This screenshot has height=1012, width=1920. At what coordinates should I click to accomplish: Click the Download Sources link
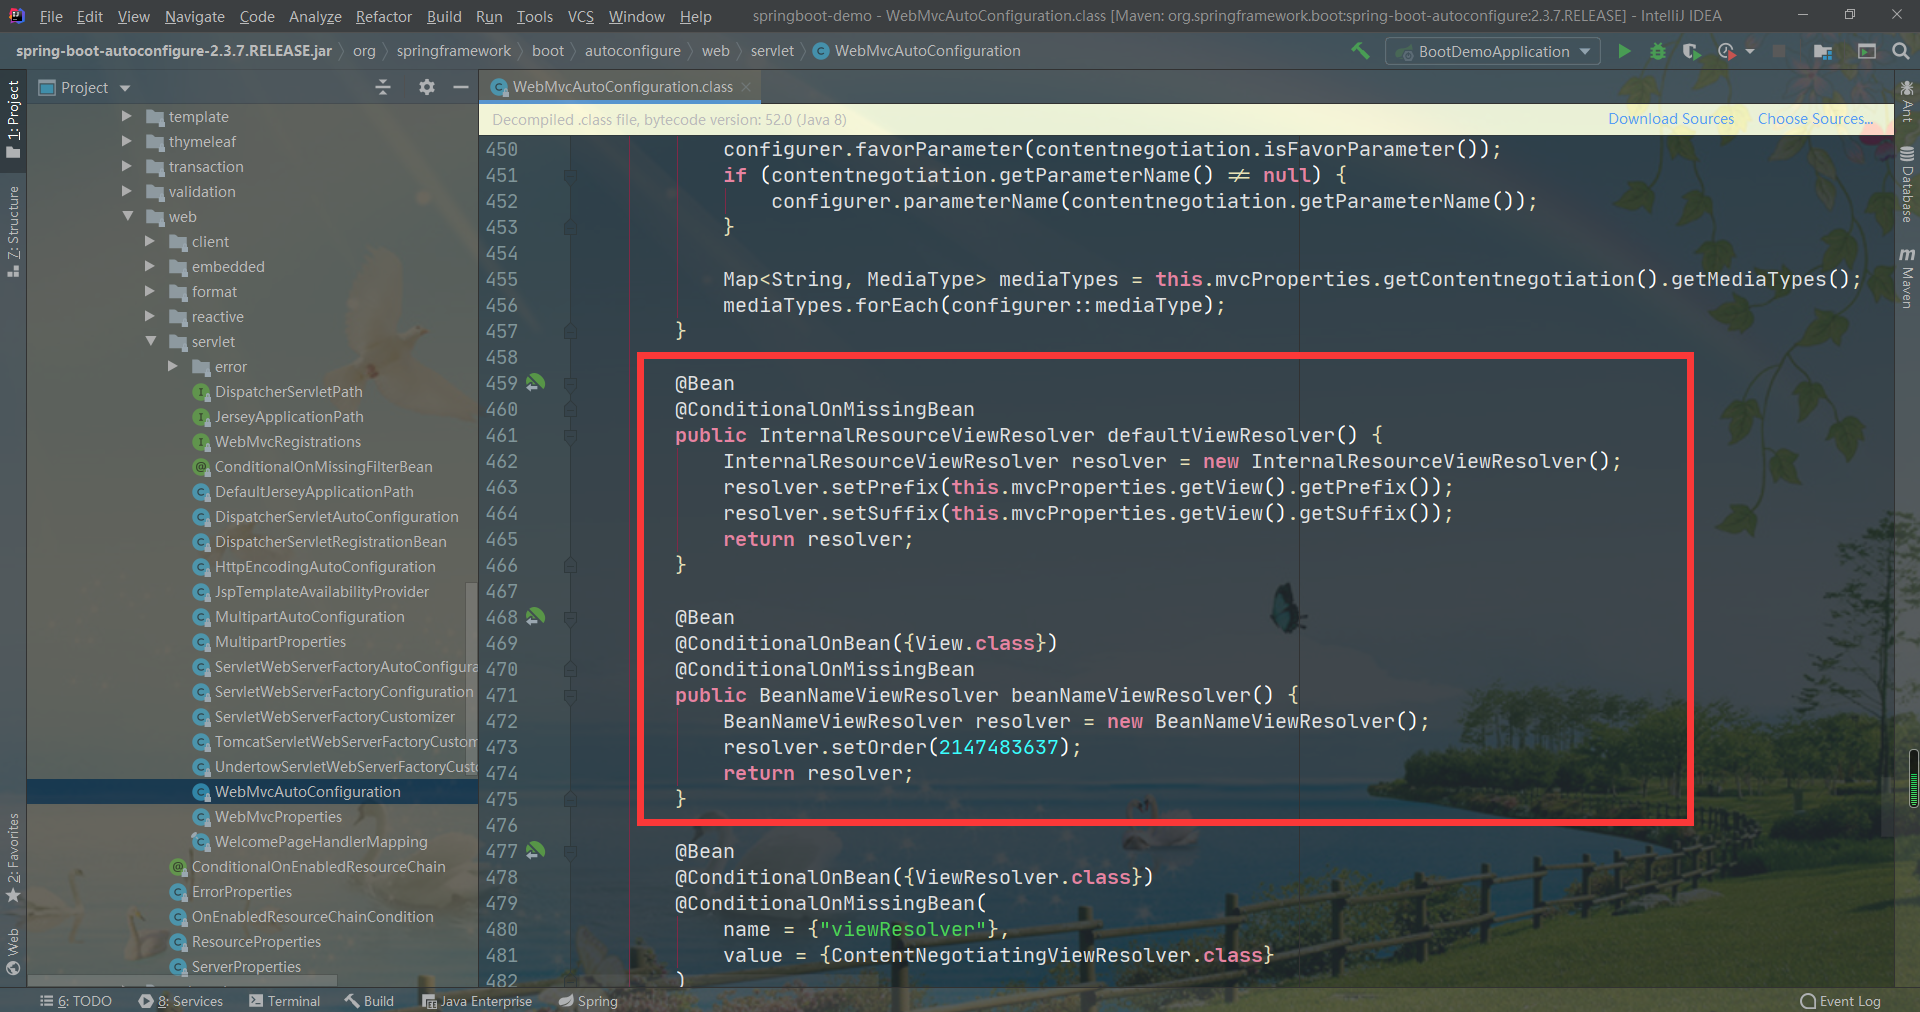(1671, 119)
